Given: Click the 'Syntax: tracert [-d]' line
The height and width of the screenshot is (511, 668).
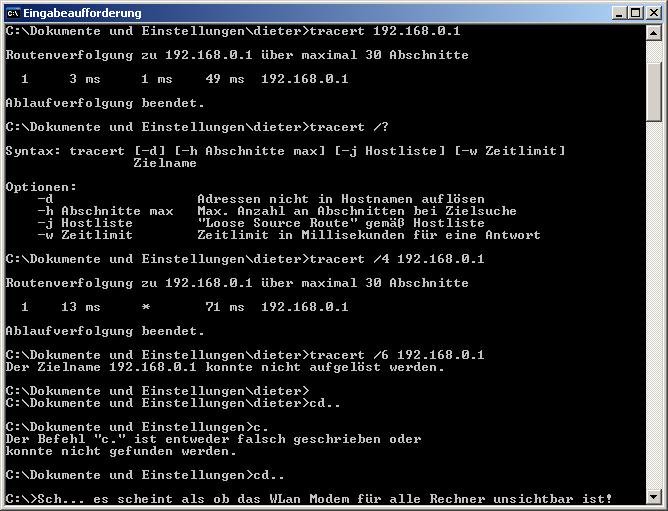Looking at the screenshot, I should click(x=285, y=151).
